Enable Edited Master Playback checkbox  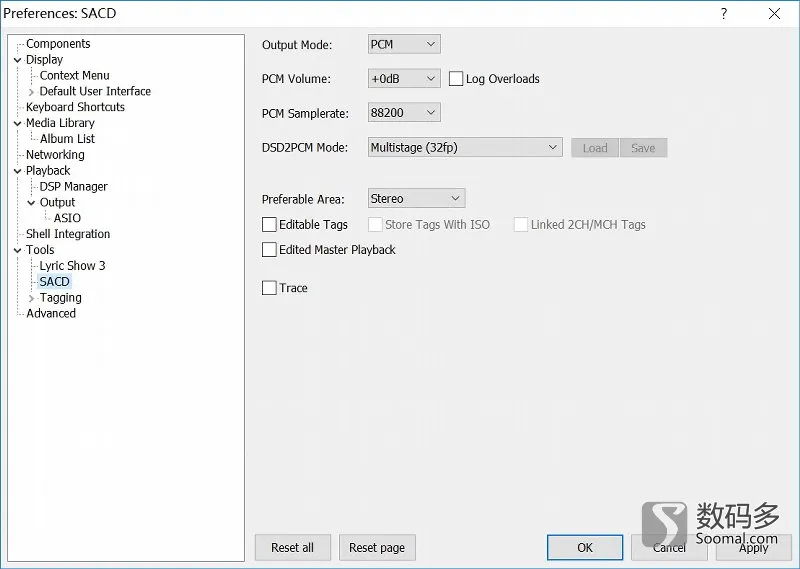[x=269, y=250]
